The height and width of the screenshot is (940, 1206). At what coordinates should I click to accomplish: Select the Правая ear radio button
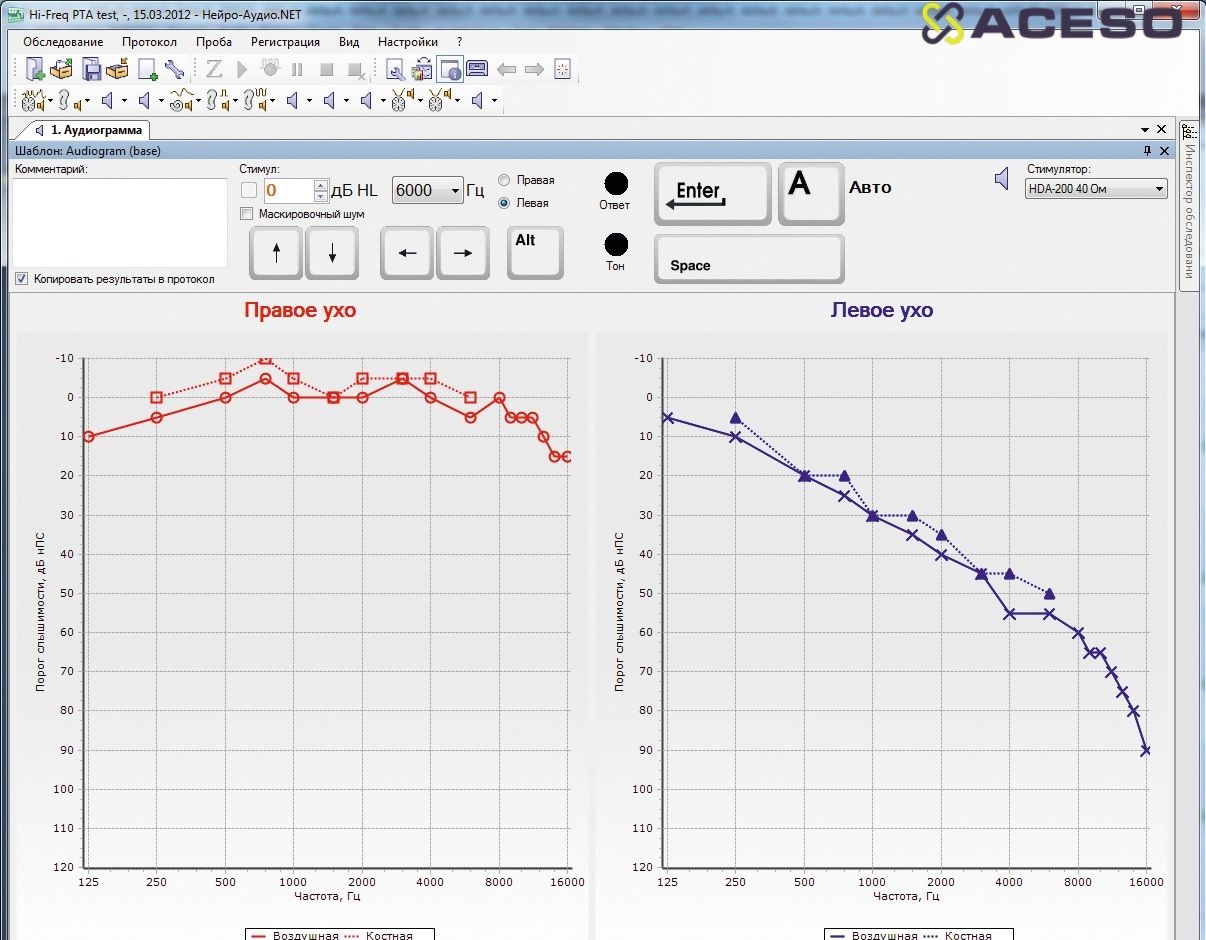[x=503, y=180]
